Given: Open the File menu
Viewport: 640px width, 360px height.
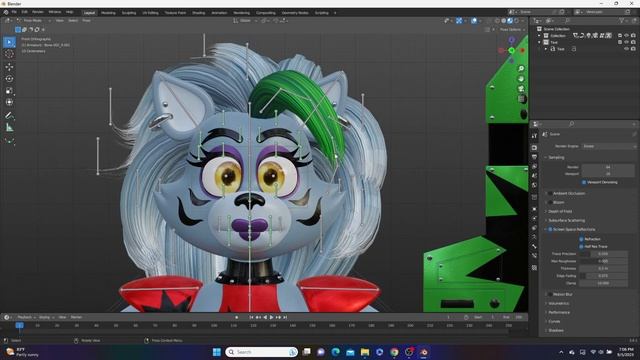Looking at the screenshot, I should click(x=14, y=12).
